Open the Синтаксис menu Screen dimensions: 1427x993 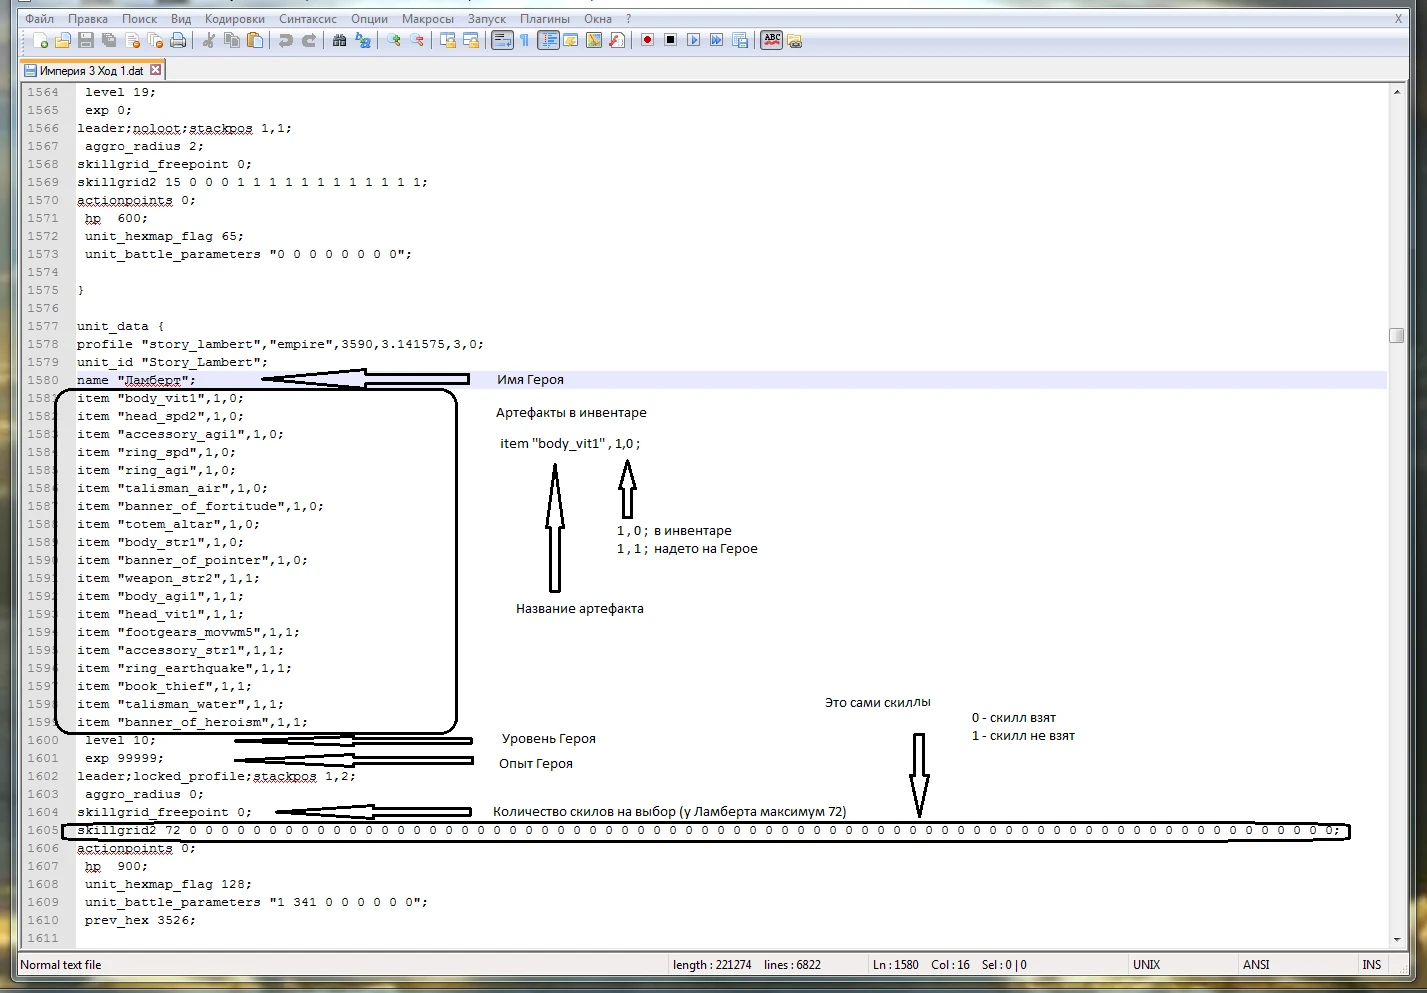pos(308,19)
